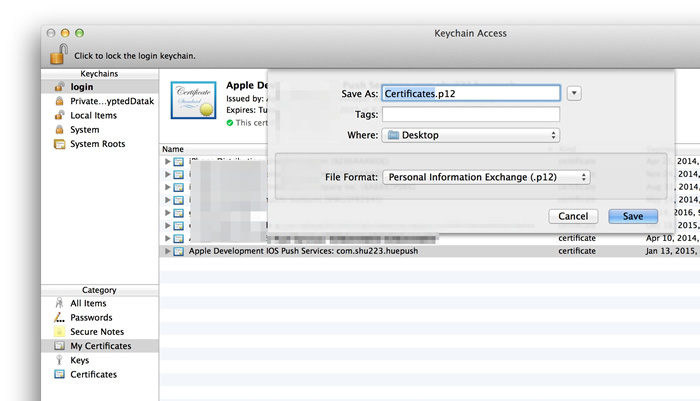Screen dimensions: 700x401
Task: Click the padlock icon to lock keychain
Action: click(x=58, y=54)
